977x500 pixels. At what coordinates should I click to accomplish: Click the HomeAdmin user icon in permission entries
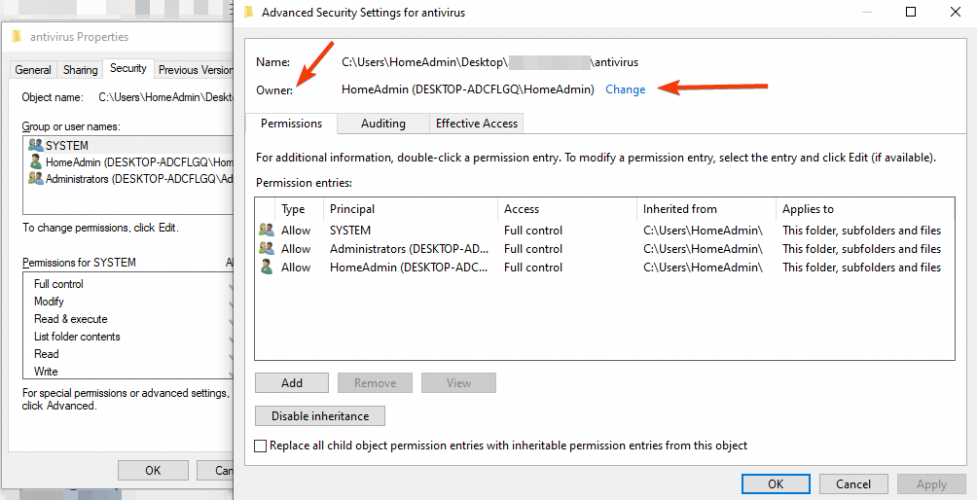click(x=266, y=267)
